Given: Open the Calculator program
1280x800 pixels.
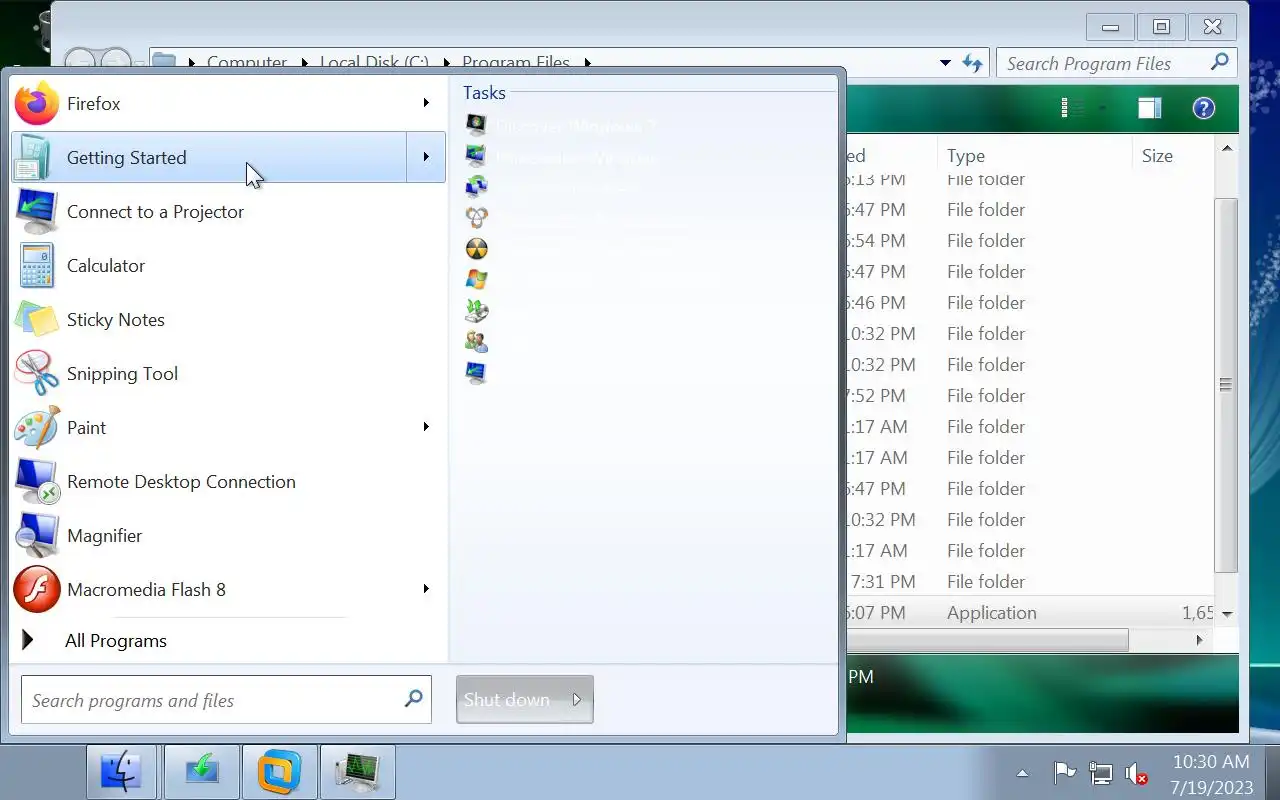Looking at the screenshot, I should pos(228,266).
